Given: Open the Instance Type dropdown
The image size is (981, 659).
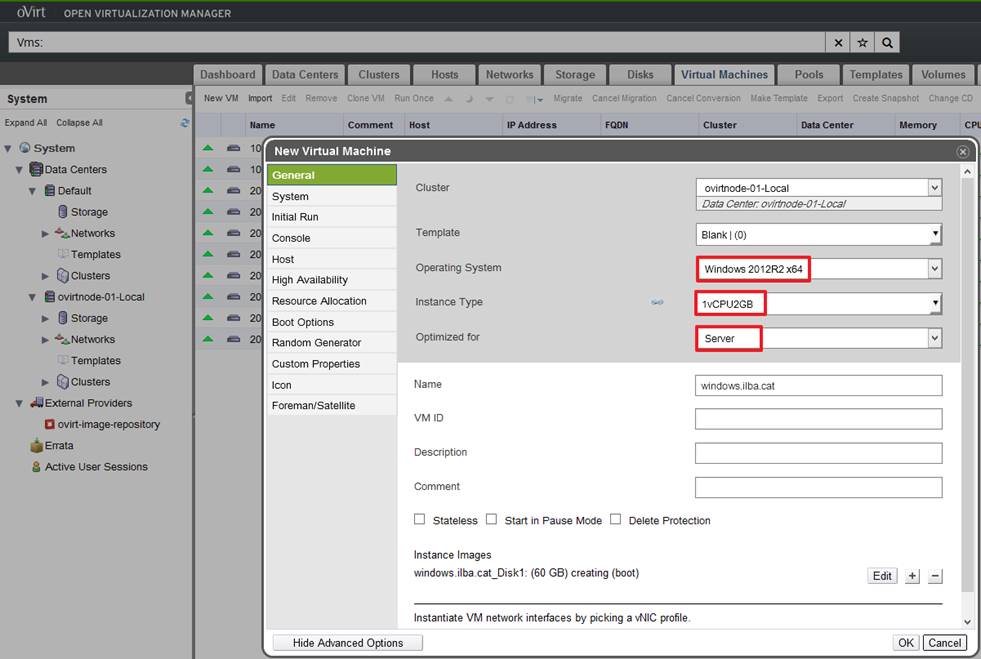Looking at the screenshot, I should pyautogui.click(x=935, y=304).
